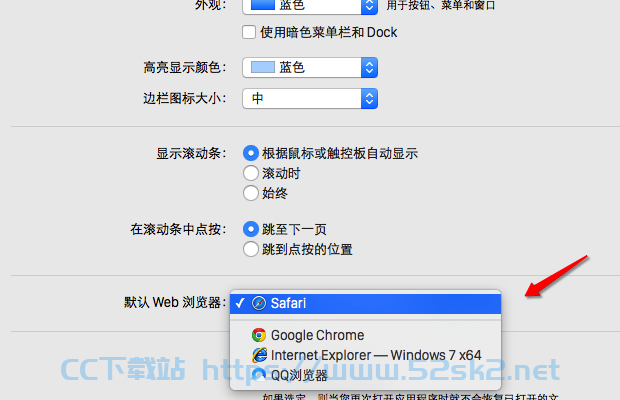
Task: Open the 外观 appearance dropdown
Action: pyautogui.click(x=310, y=6)
